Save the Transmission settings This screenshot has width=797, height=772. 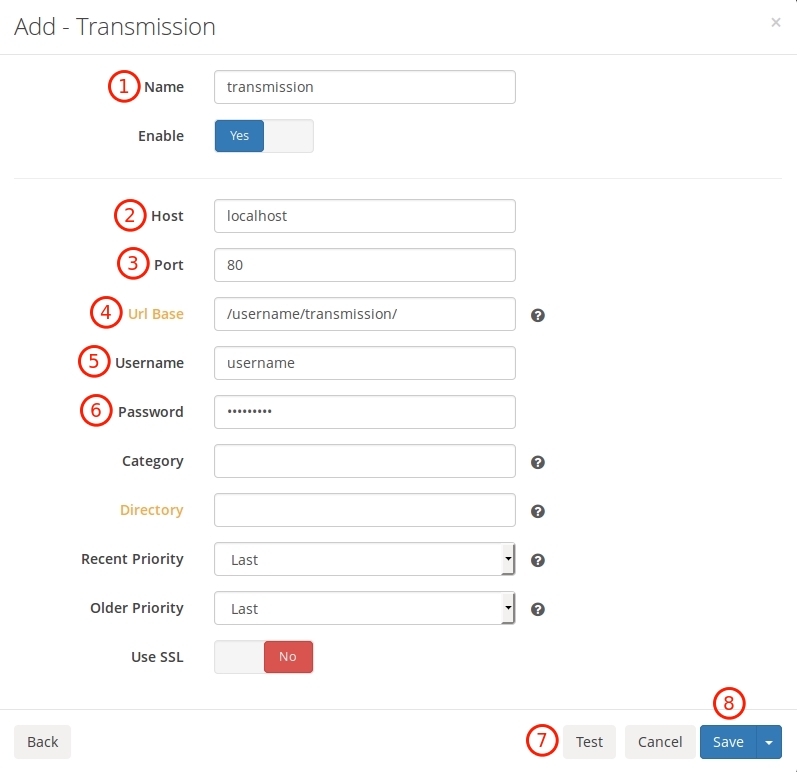pos(728,742)
